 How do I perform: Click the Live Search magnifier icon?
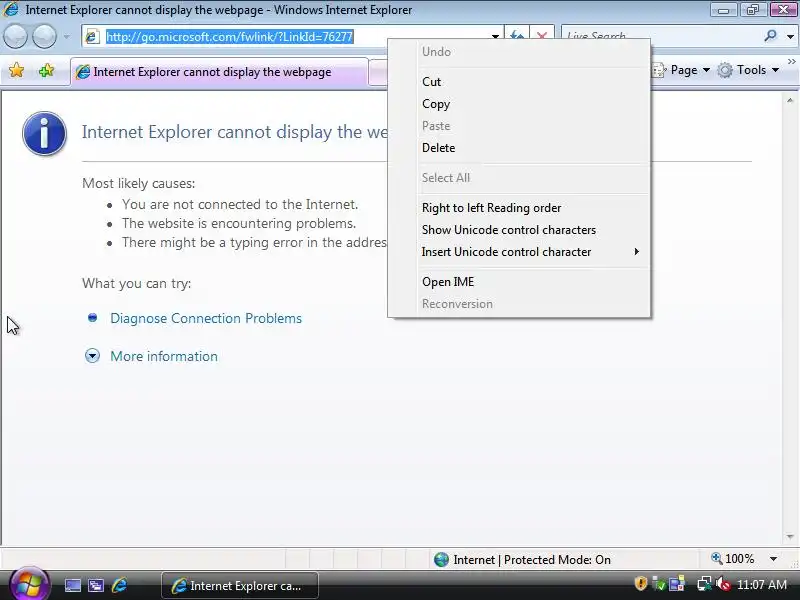point(770,36)
